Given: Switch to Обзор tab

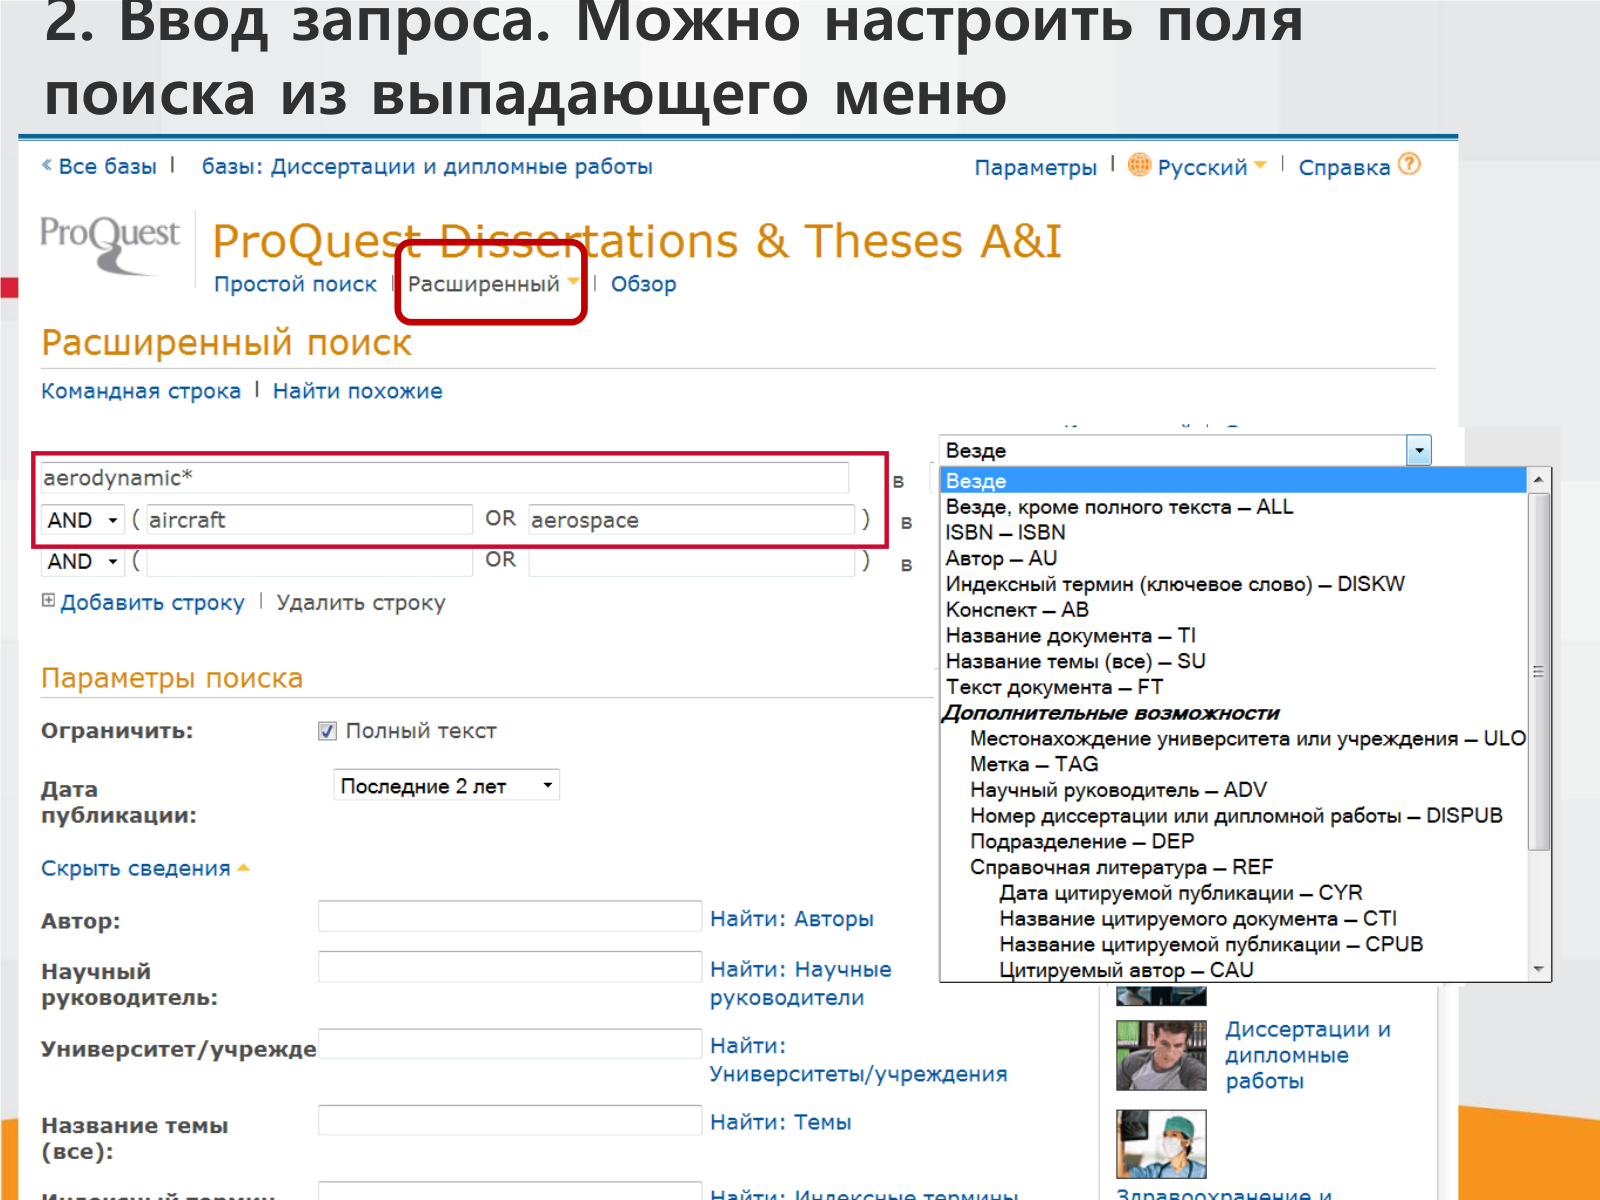Looking at the screenshot, I should [643, 284].
